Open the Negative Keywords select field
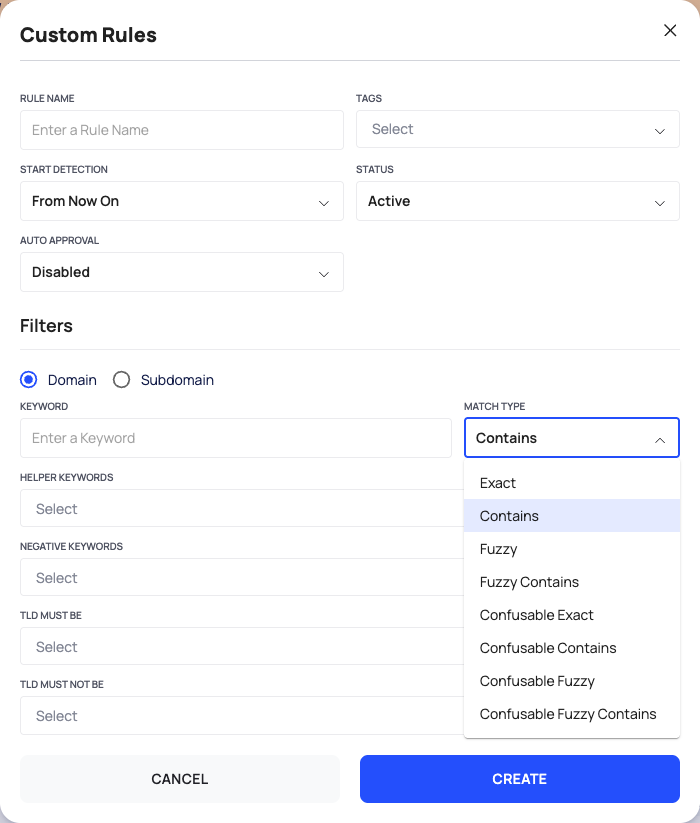Image resolution: width=700 pixels, height=823 pixels. (242, 577)
